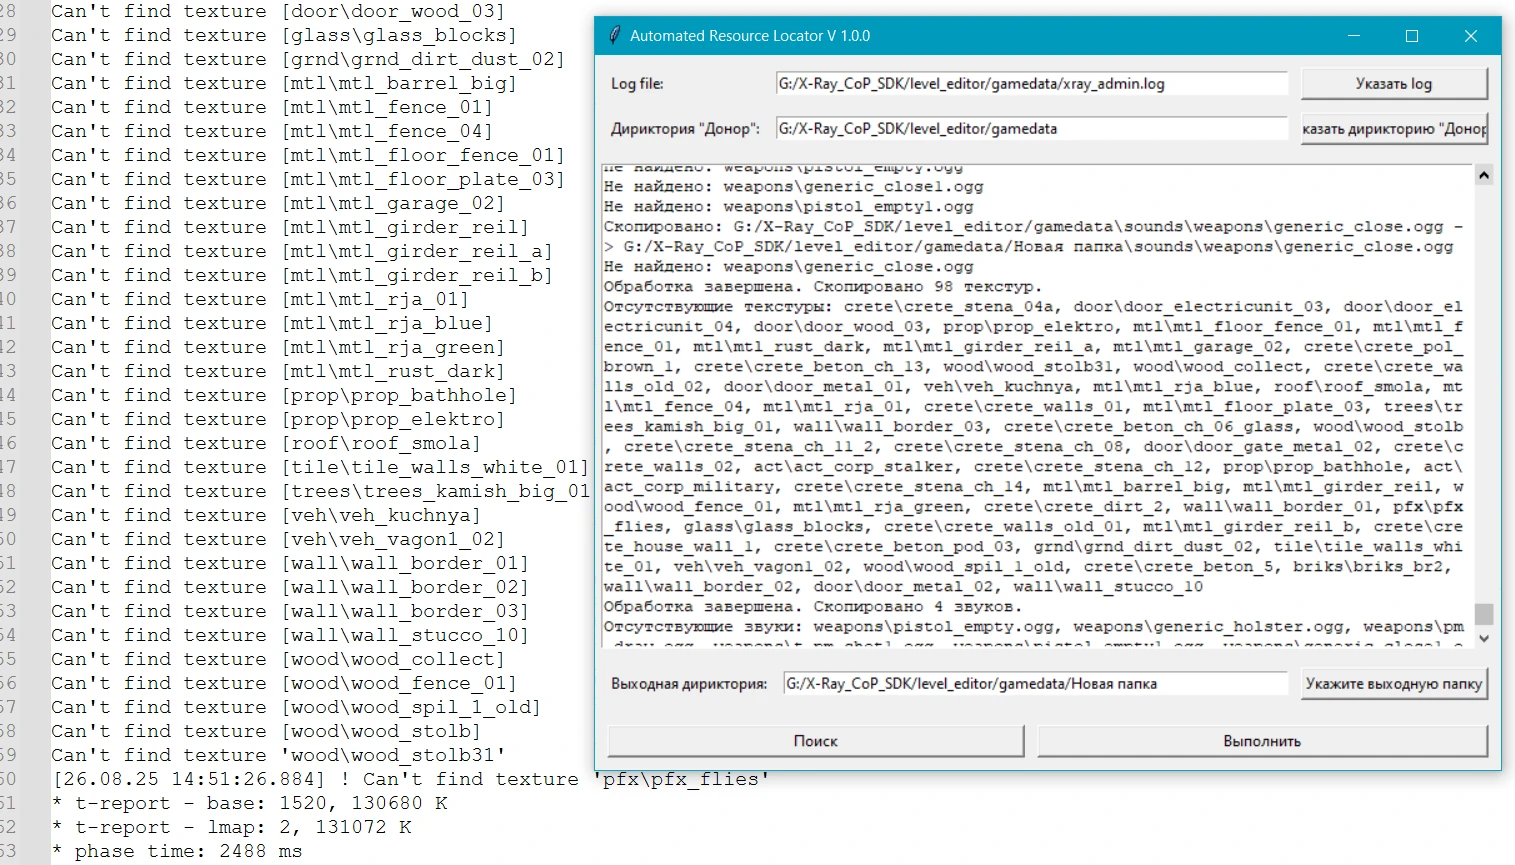Screen dimensions: 1515x865
Task: Close the Automated Resource Locator window
Action: [x=1470, y=36]
